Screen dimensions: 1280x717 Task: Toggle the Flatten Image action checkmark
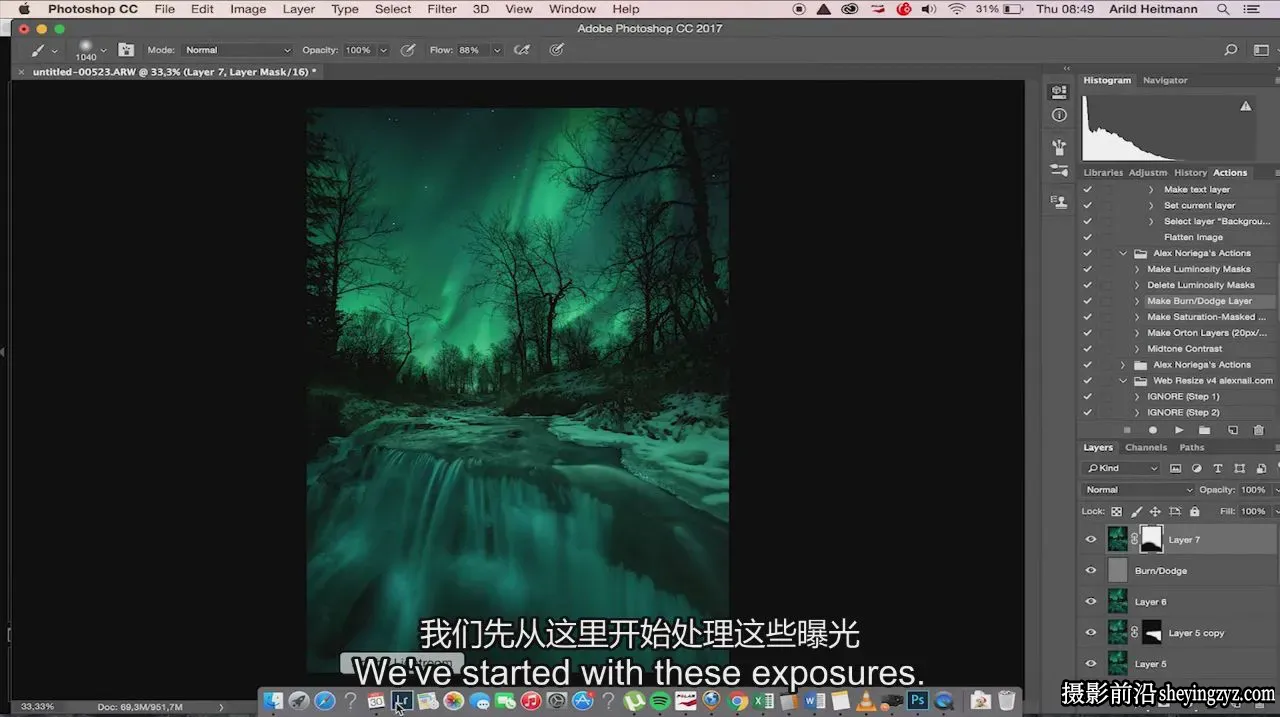(1087, 237)
